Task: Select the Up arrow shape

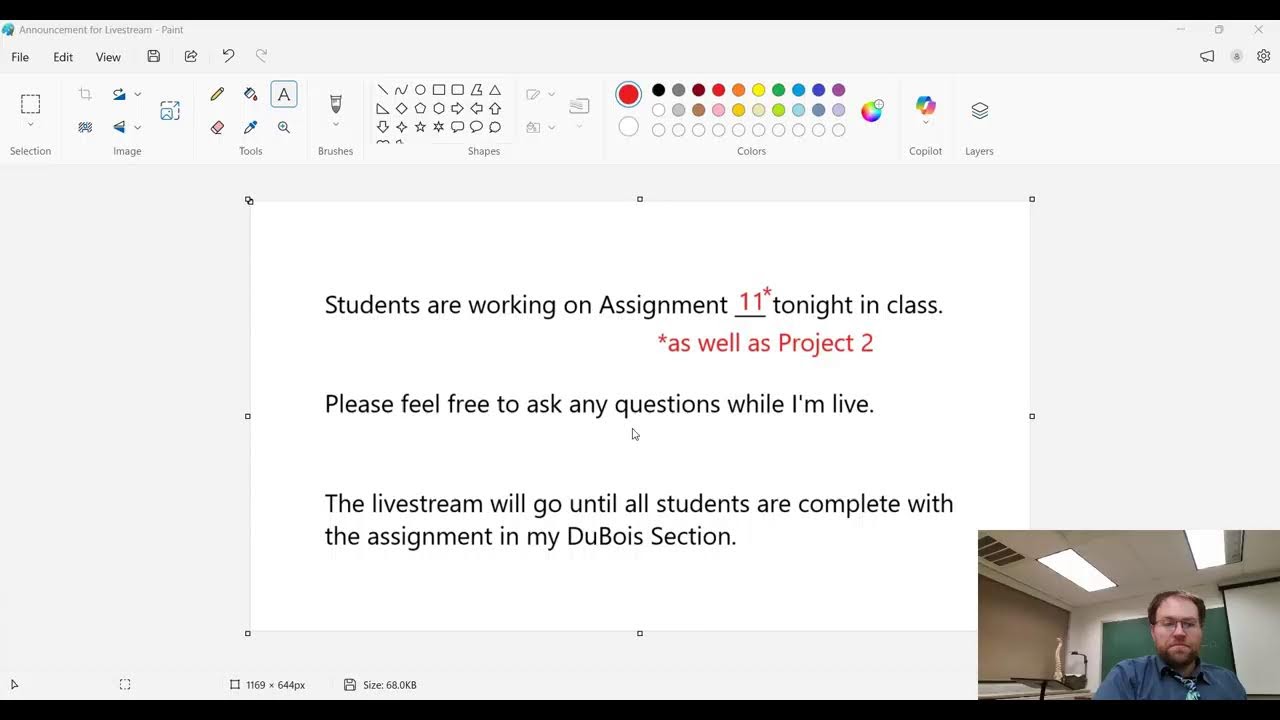Action: tap(495, 108)
